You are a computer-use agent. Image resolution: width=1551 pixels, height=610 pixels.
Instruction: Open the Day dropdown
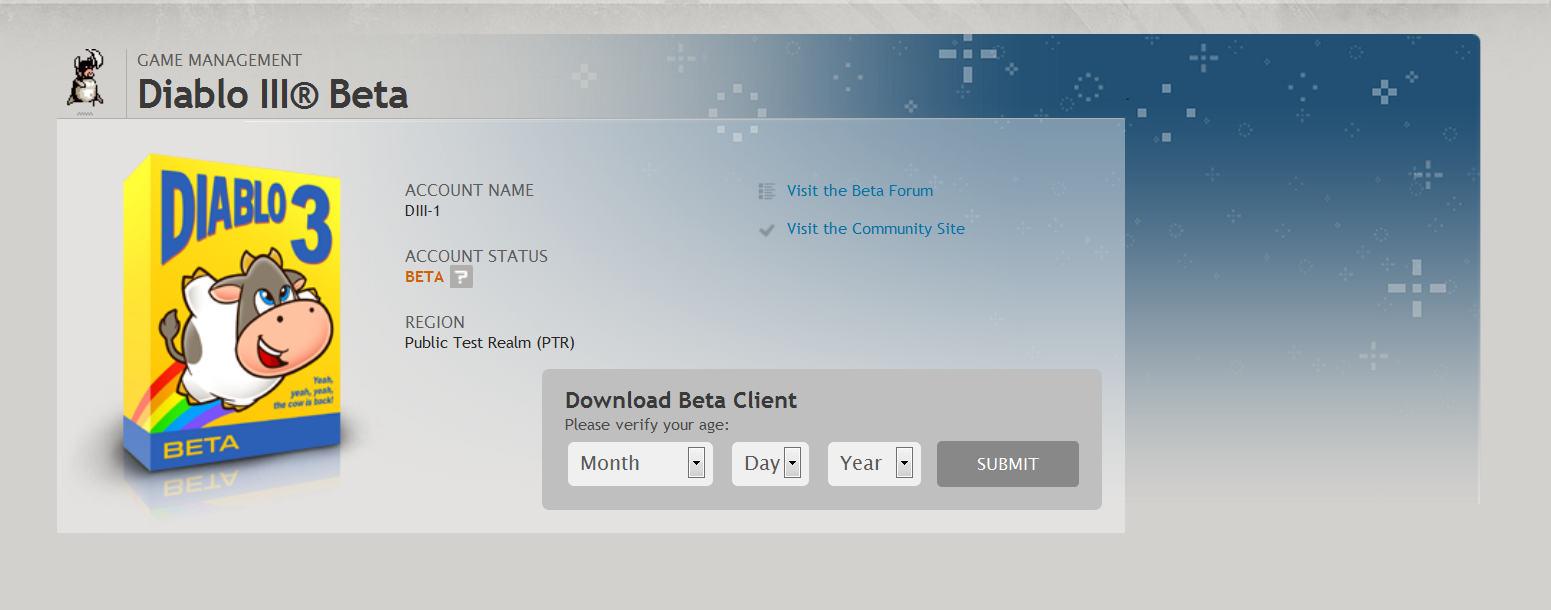coord(762,464)
